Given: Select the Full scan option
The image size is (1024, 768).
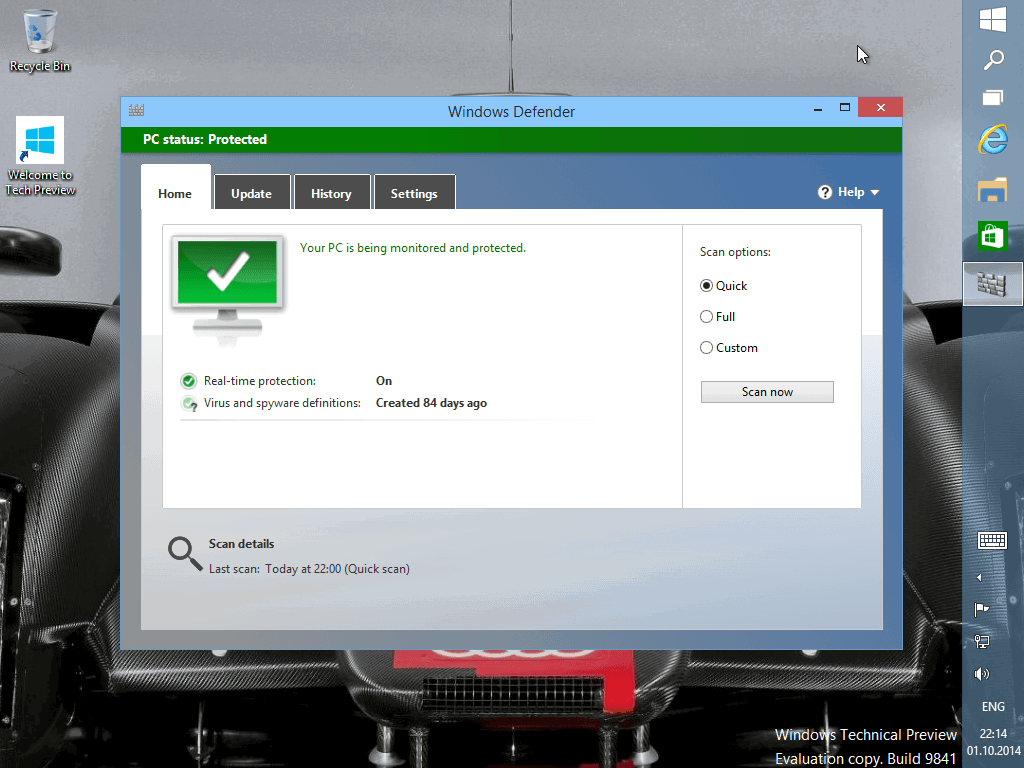Looking at the screenshot, I should [x=706, y=316].
